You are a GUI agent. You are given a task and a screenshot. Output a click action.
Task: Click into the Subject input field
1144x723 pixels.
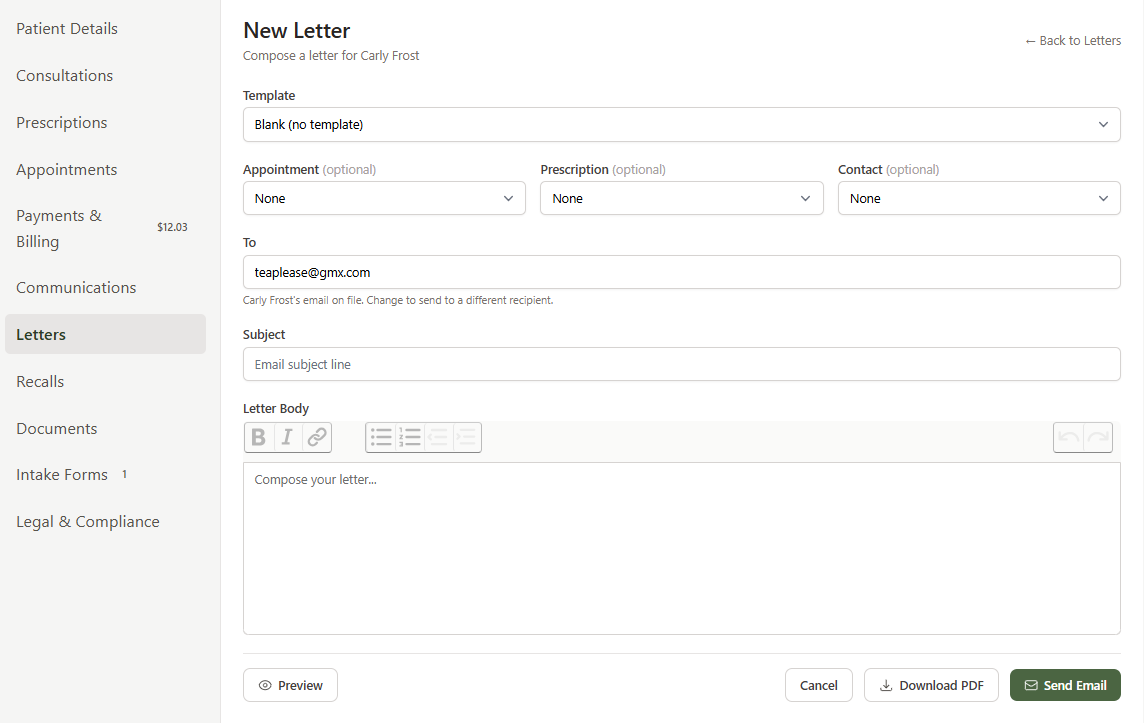[681, 364]
